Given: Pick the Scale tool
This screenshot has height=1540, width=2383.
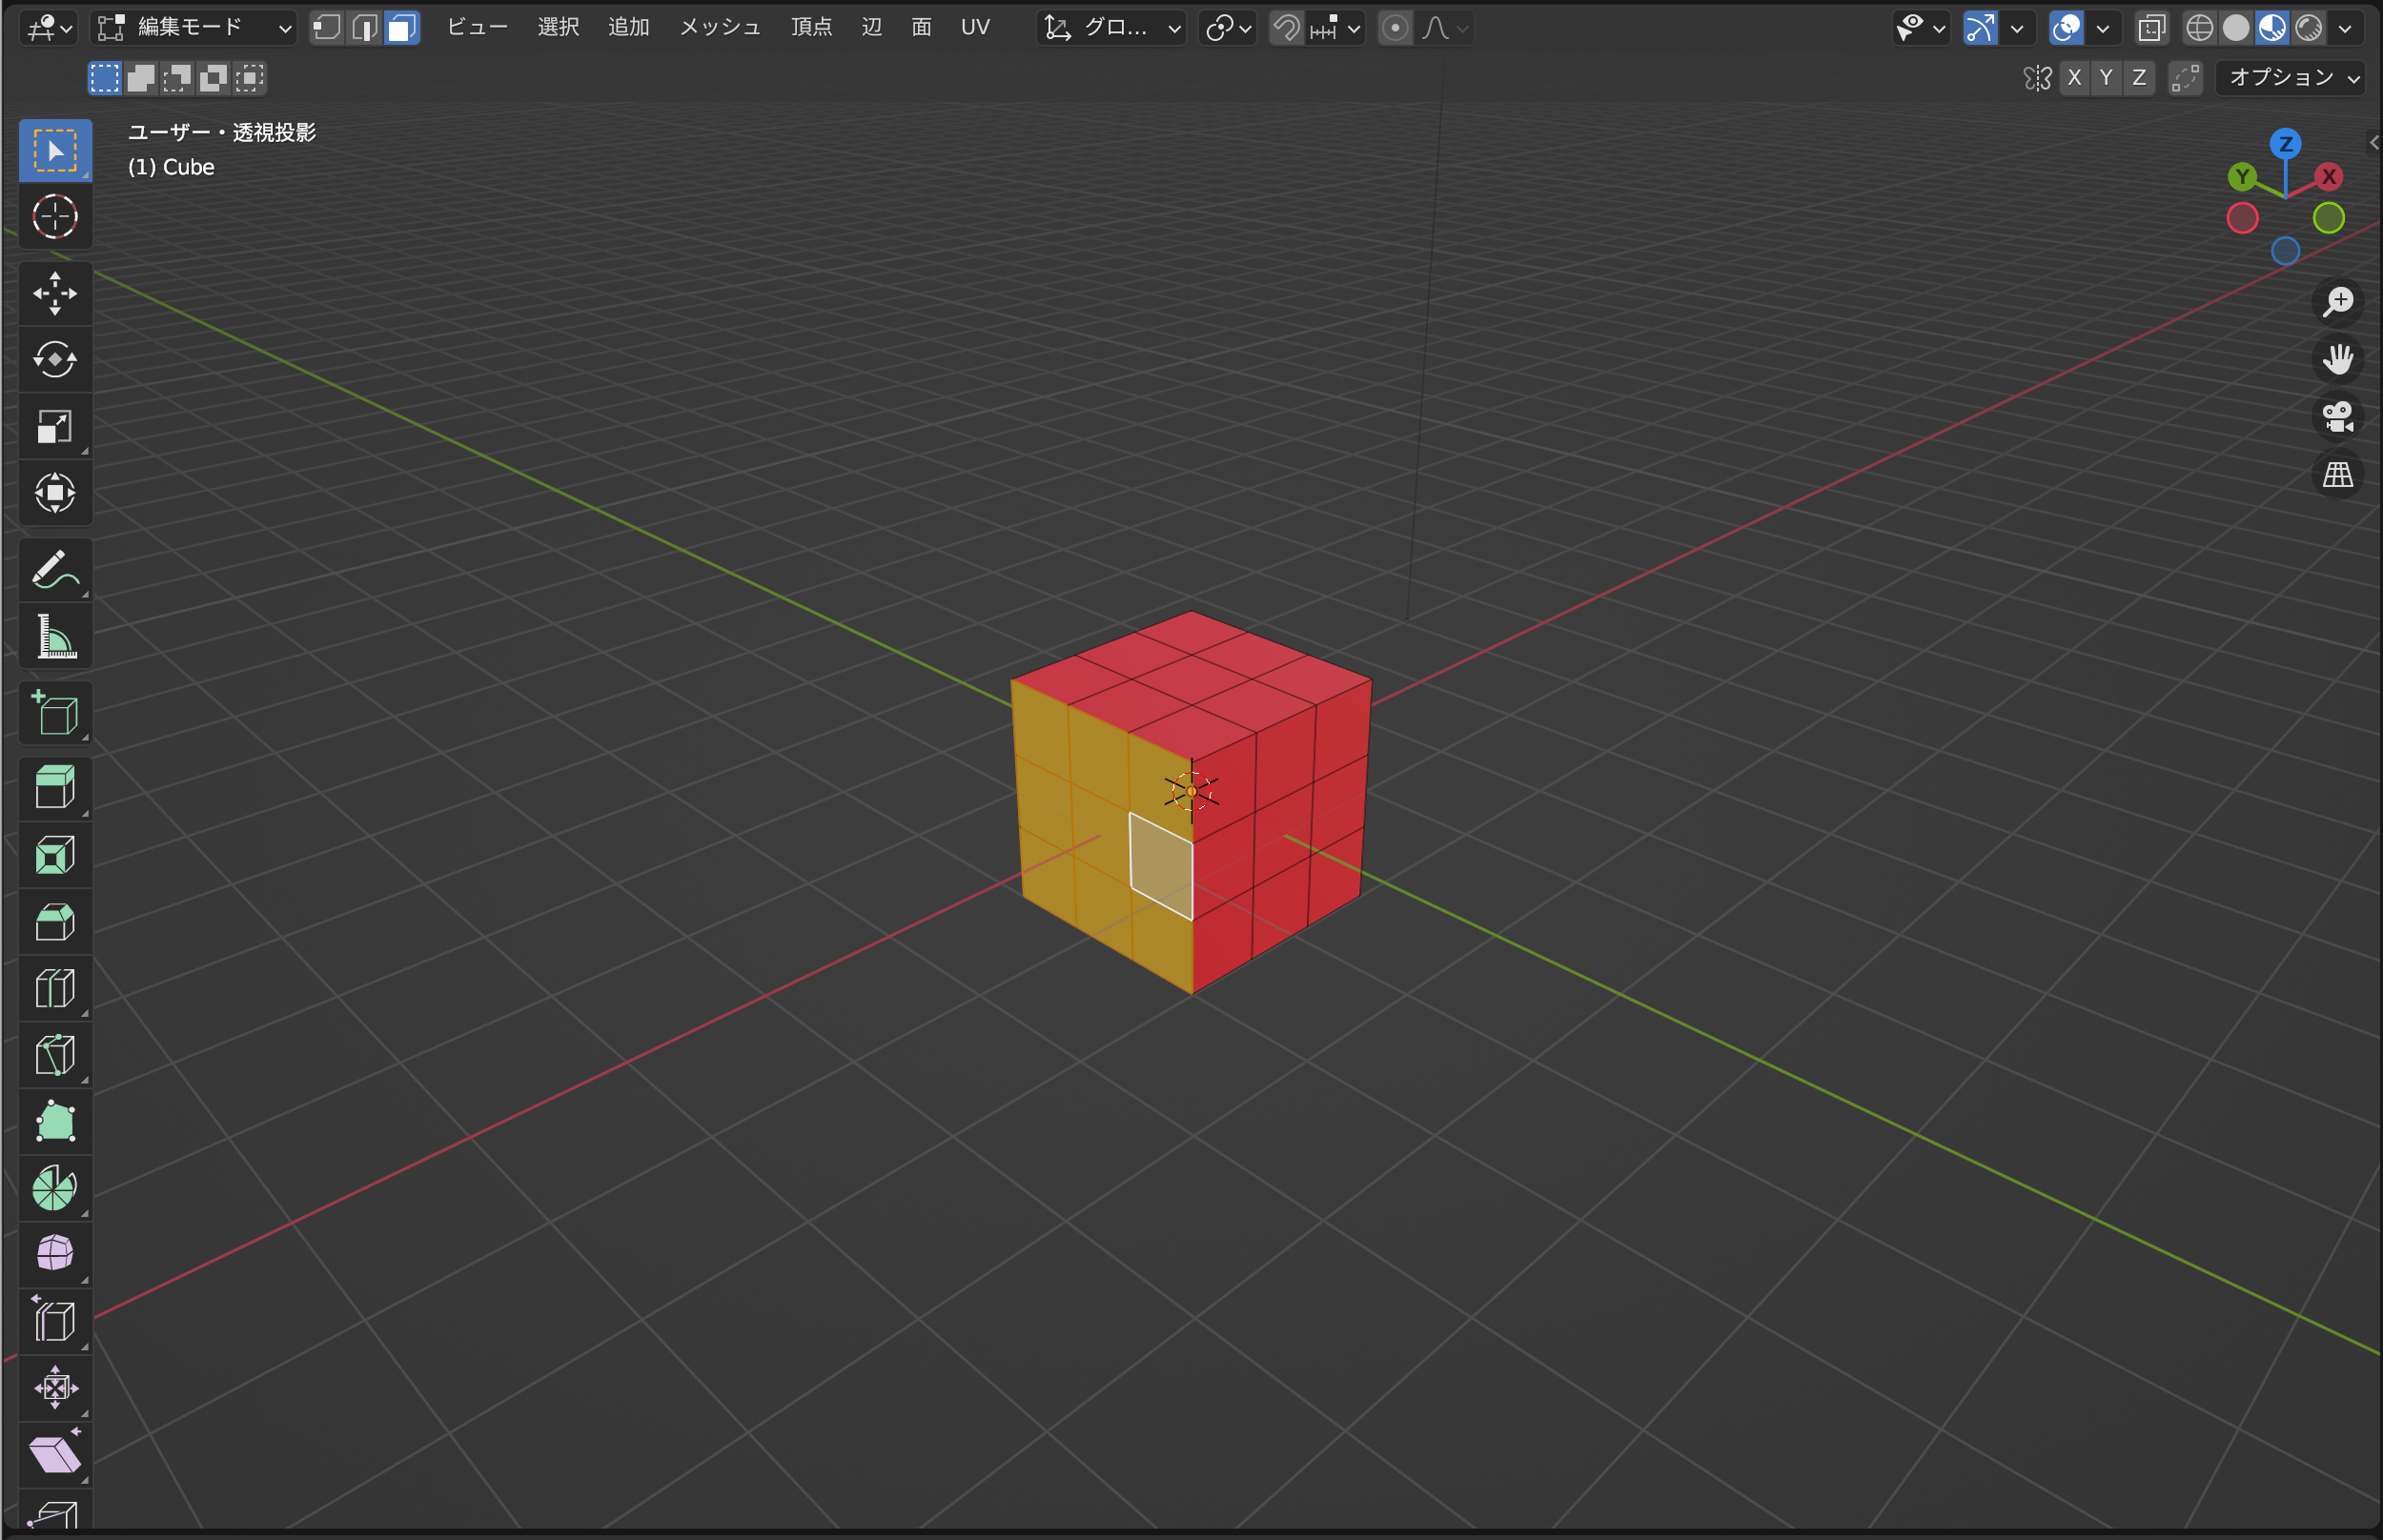Looking at the screenshot, I should (55, 427).
